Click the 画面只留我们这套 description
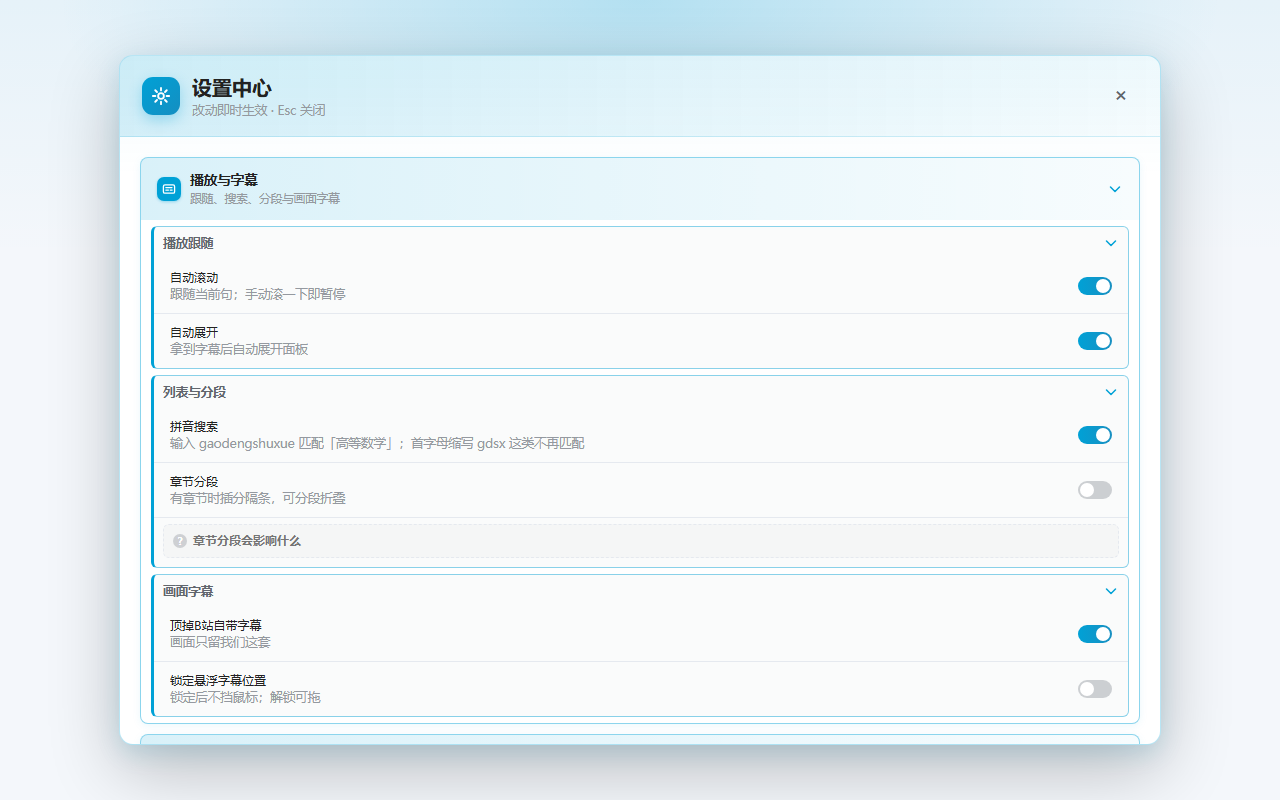Image resolution: width=1280 pixels, height=800 pixels. tap(220, 642)
